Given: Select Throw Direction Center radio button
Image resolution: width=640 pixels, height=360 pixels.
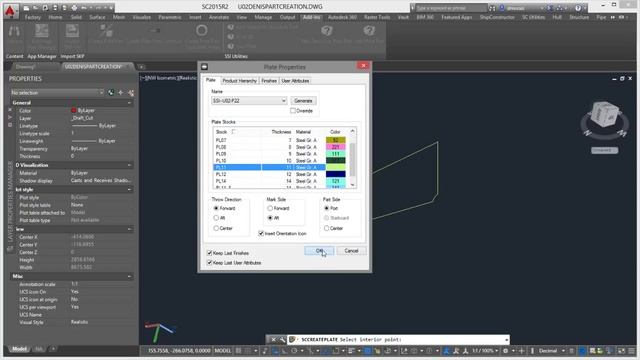Looking at the screenshot, I should [216, 228].
